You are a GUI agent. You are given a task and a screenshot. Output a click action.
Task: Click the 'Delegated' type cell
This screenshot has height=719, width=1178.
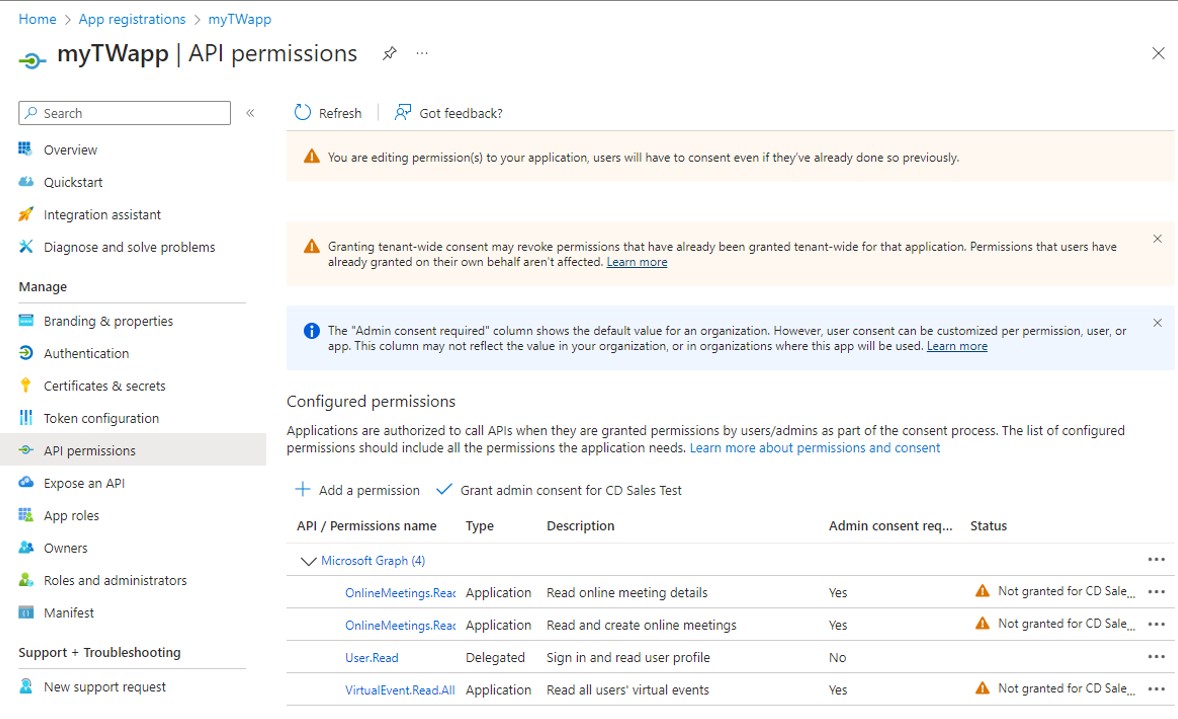tap(495, 657)
